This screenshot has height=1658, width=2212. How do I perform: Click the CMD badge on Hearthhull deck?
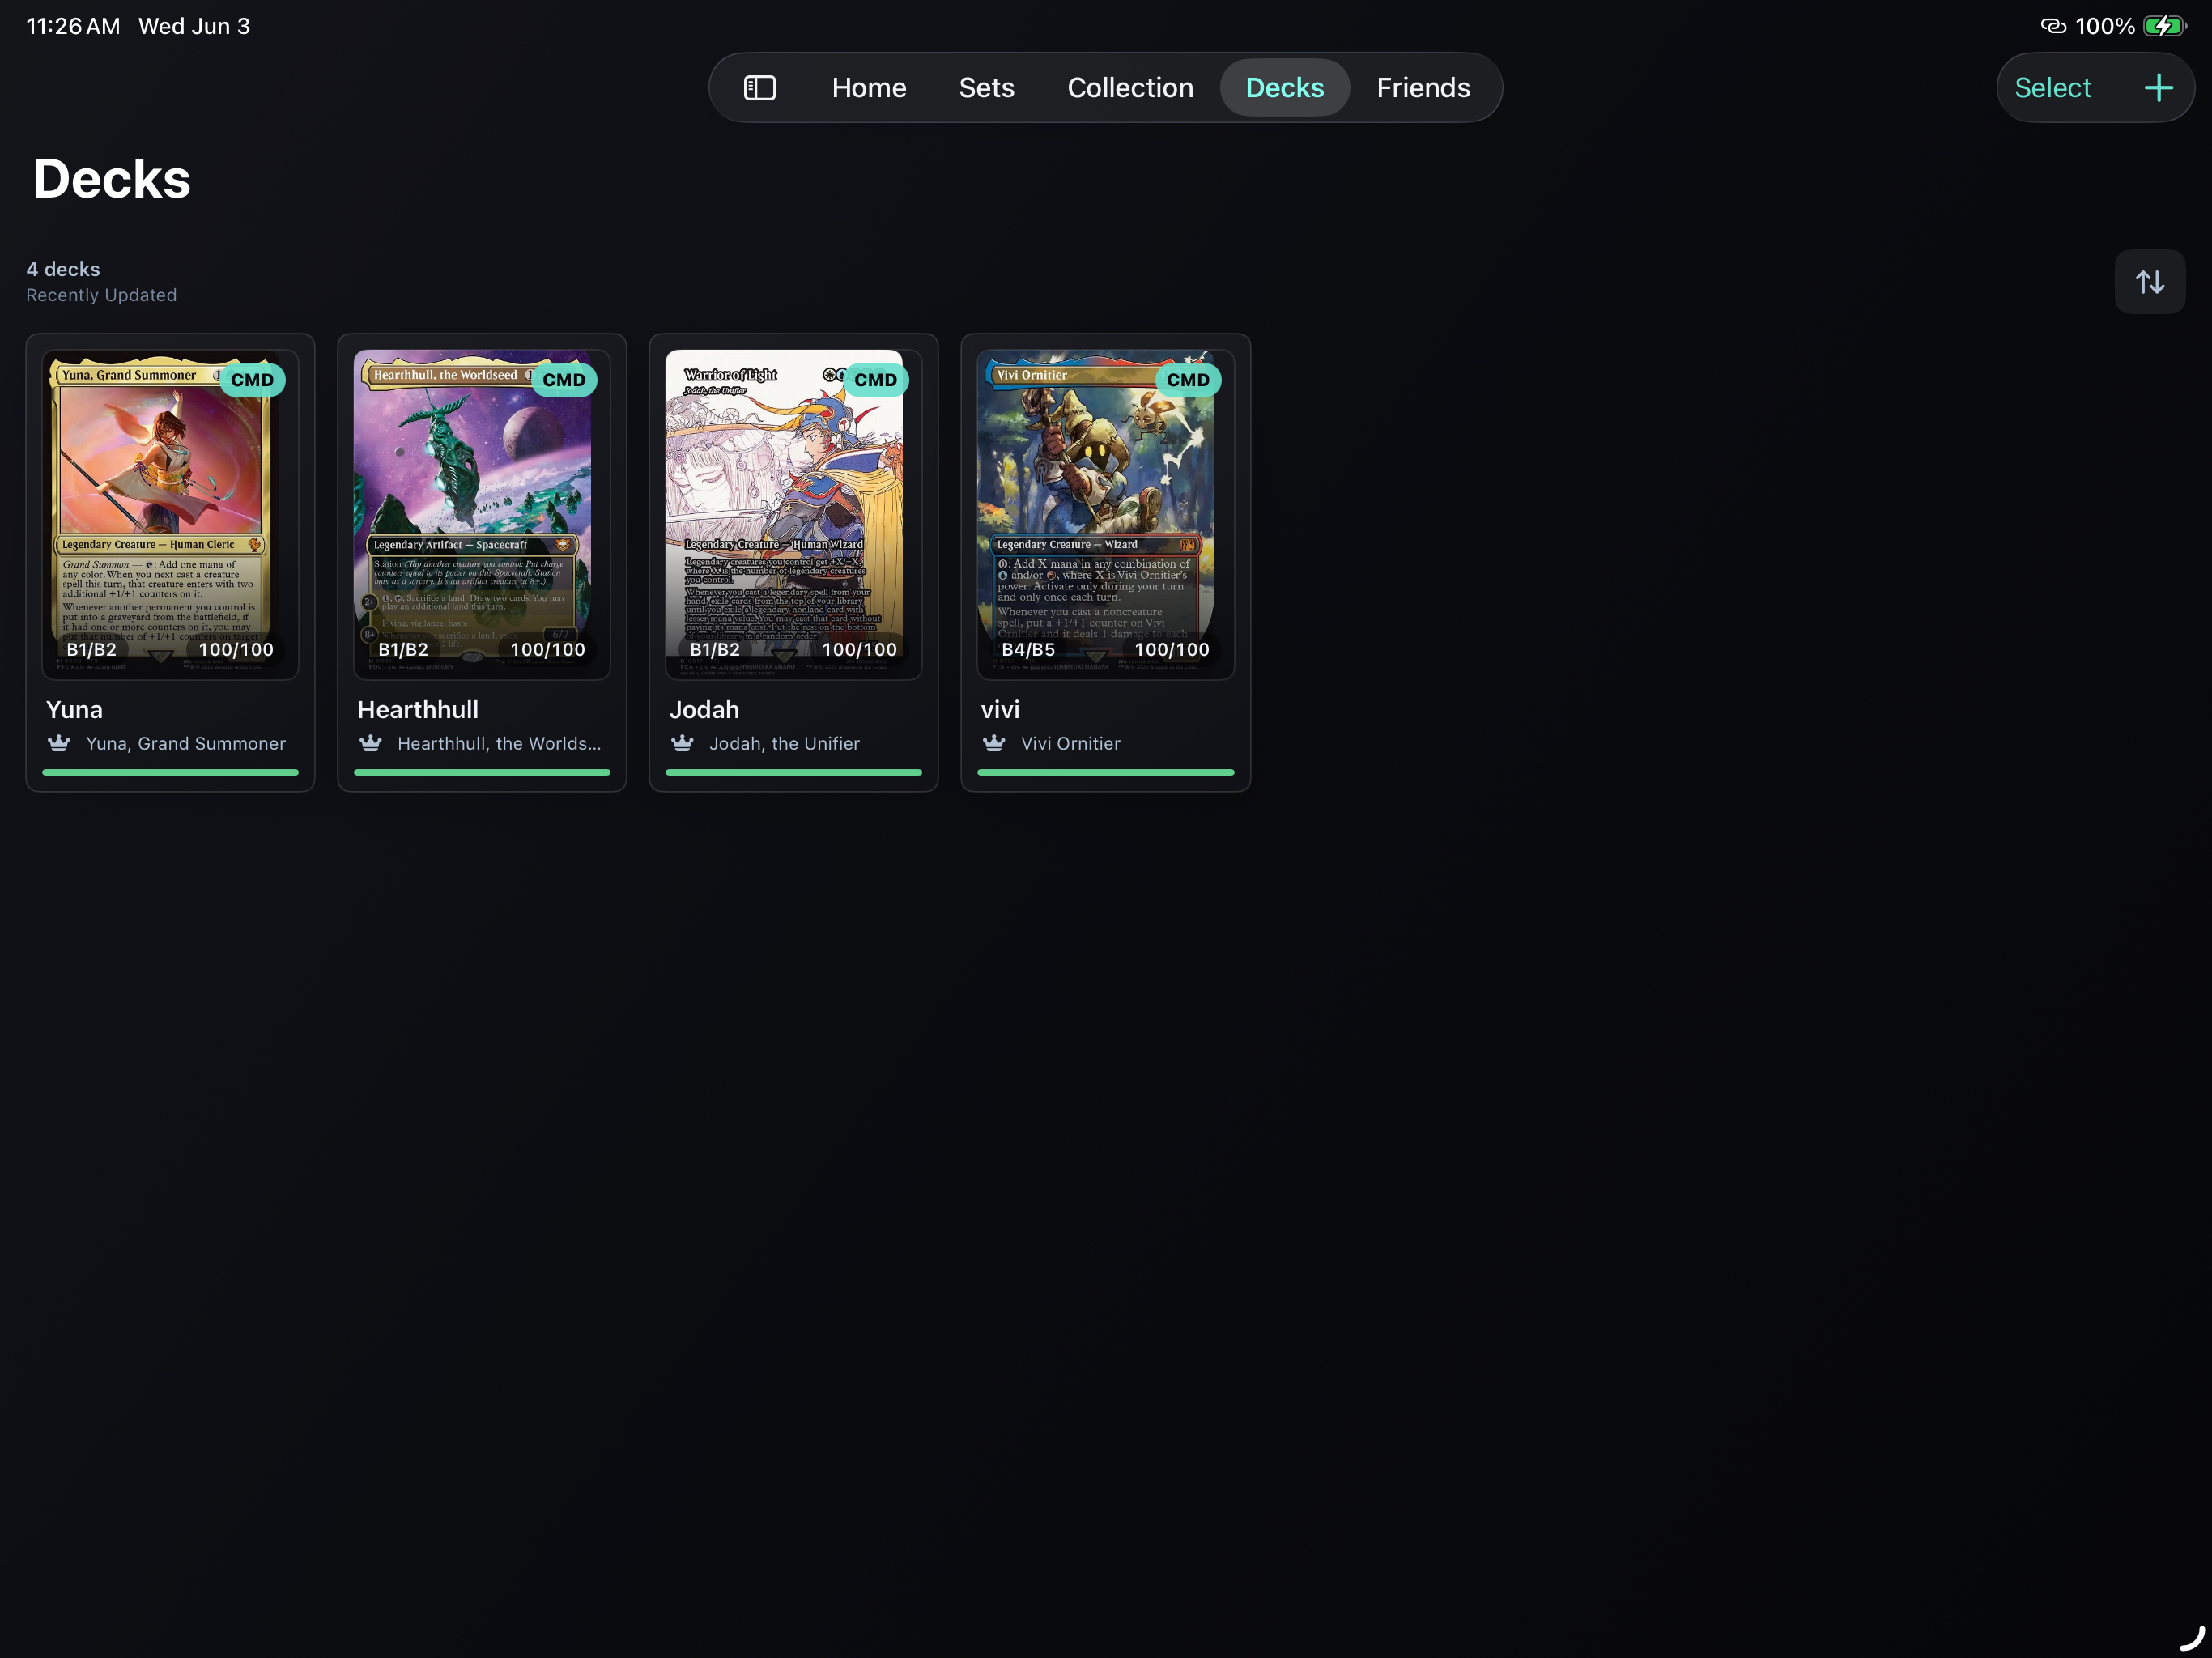tap(564, 380)
